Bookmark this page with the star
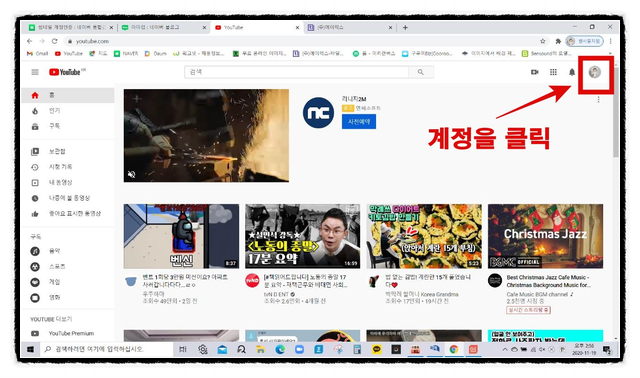The image size is (640, 378). (542, 41)
